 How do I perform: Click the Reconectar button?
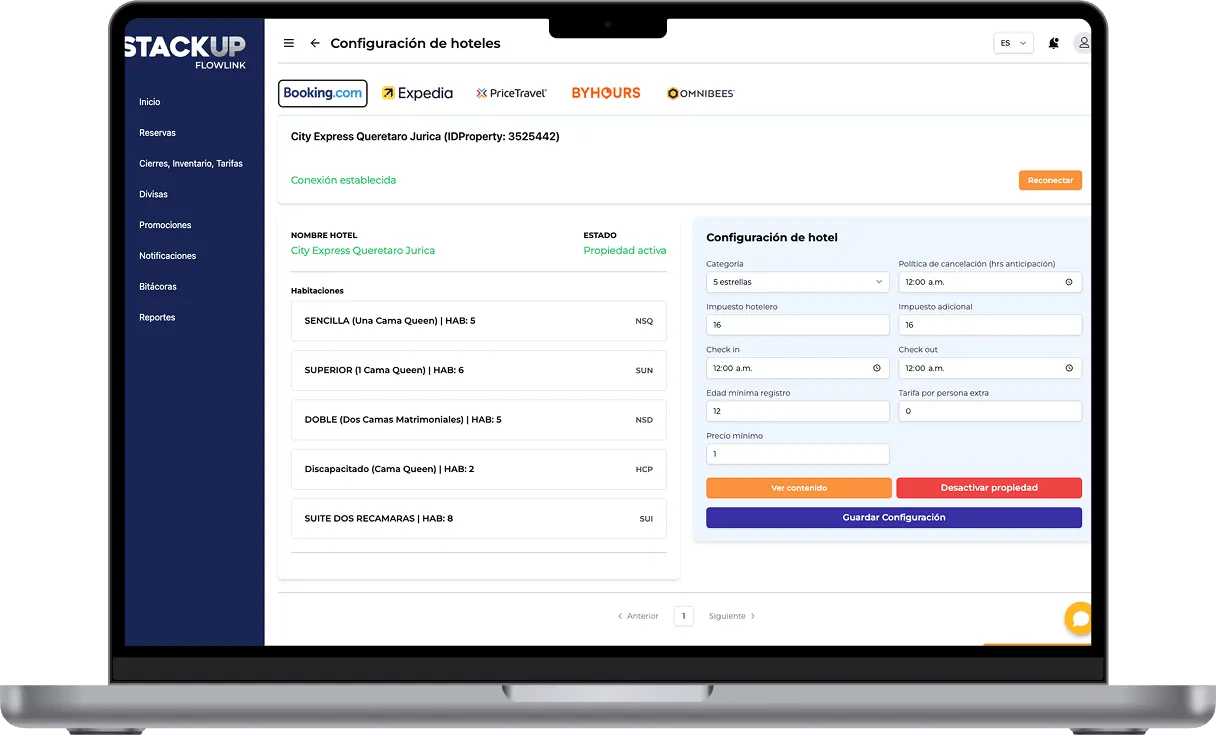[1050, 180]
